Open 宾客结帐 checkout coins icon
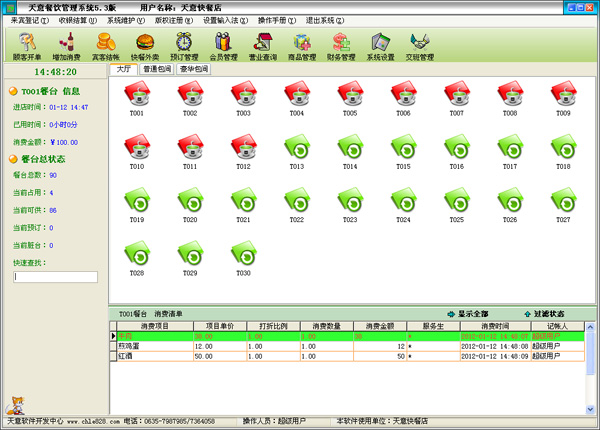 pyautogui.click(x=106, y=45)
